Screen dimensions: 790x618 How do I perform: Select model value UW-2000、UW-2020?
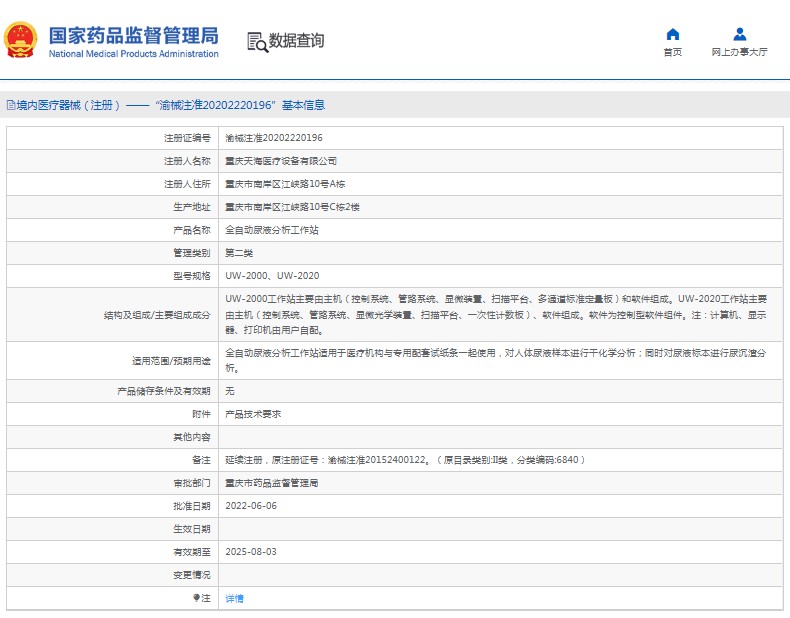pos(272,276)
